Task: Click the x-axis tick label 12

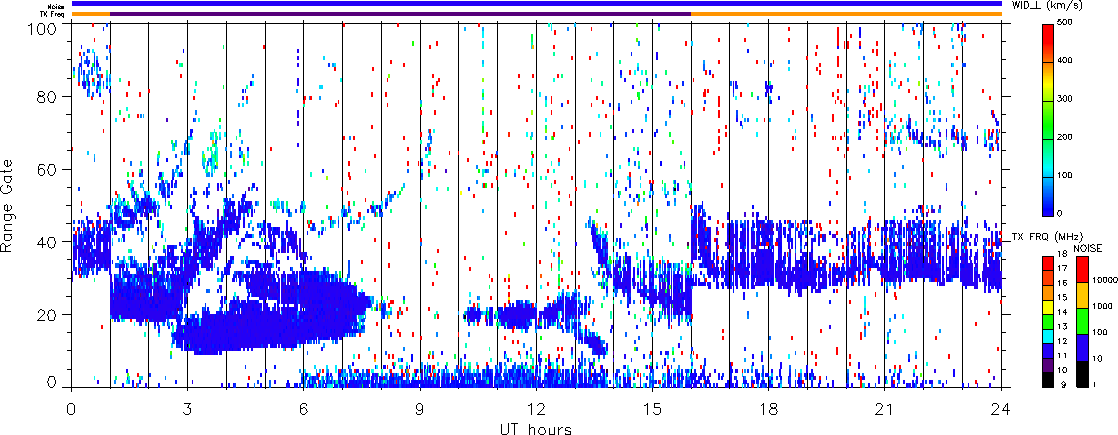Action: (x=536, y=410)
